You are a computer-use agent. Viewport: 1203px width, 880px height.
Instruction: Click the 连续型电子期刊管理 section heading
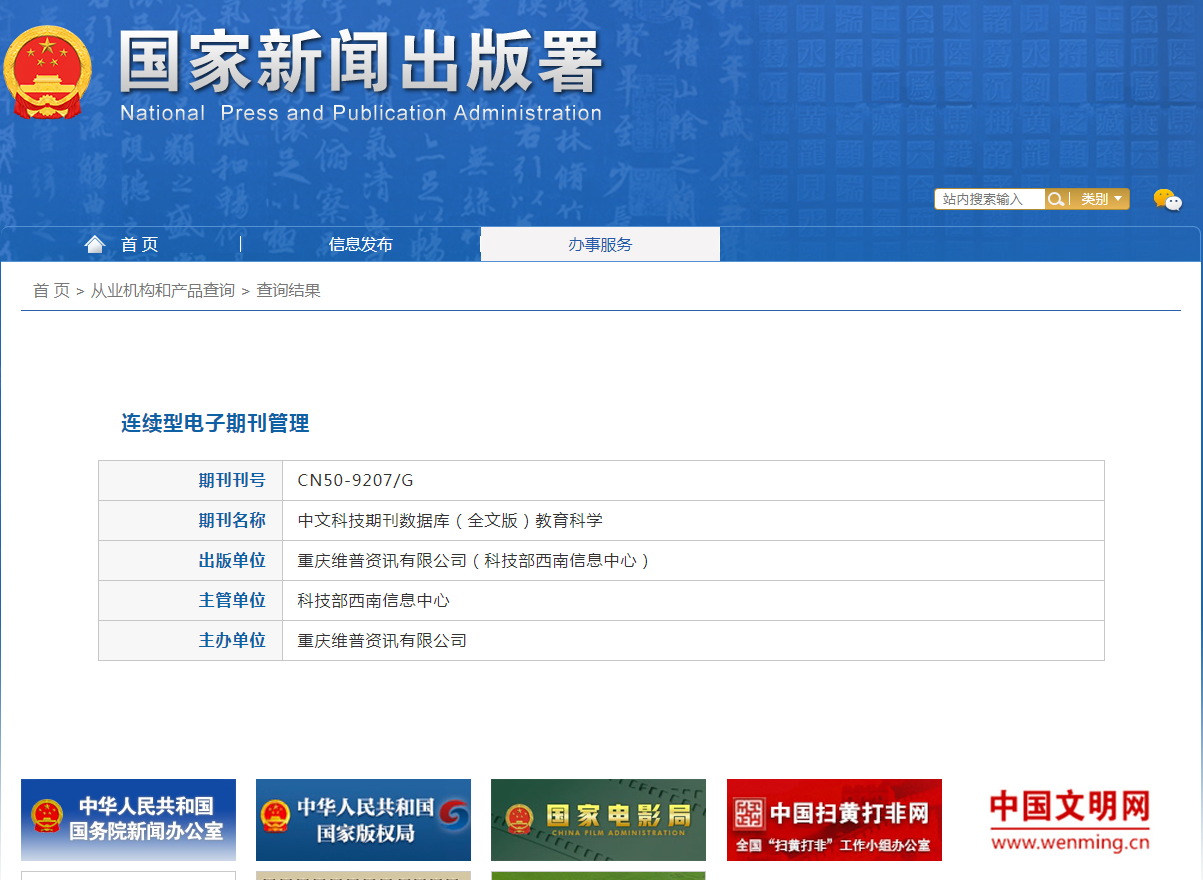coord(215,423)
